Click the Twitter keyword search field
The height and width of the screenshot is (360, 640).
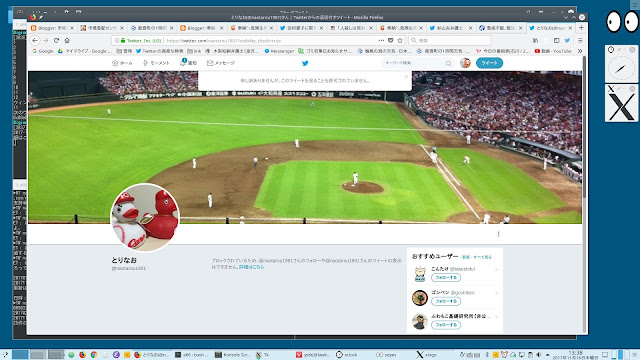(417, 63)
